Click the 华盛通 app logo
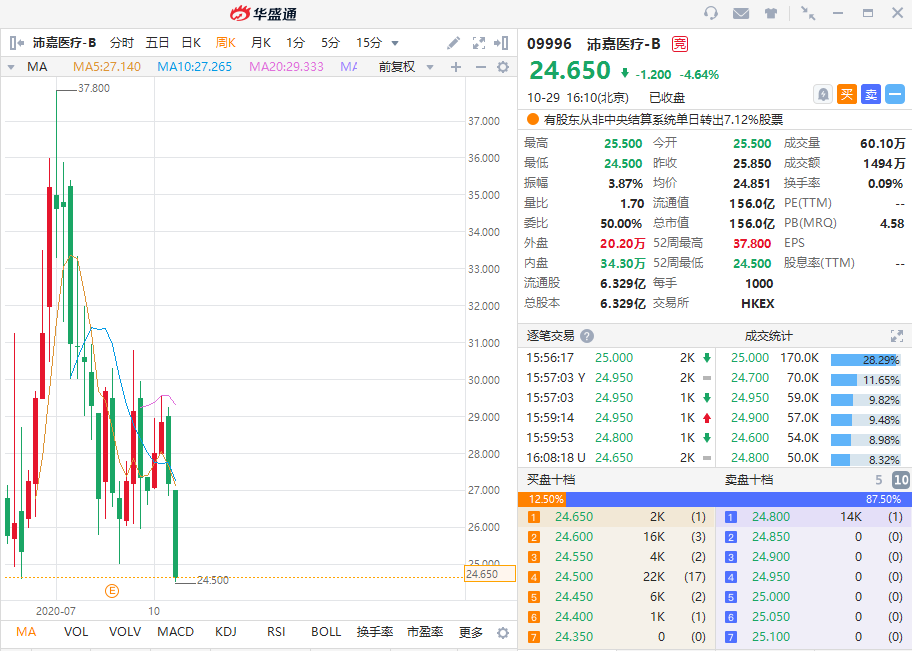Image resolution: width=912 pixels, height=651 pixels. pos(263,13)
